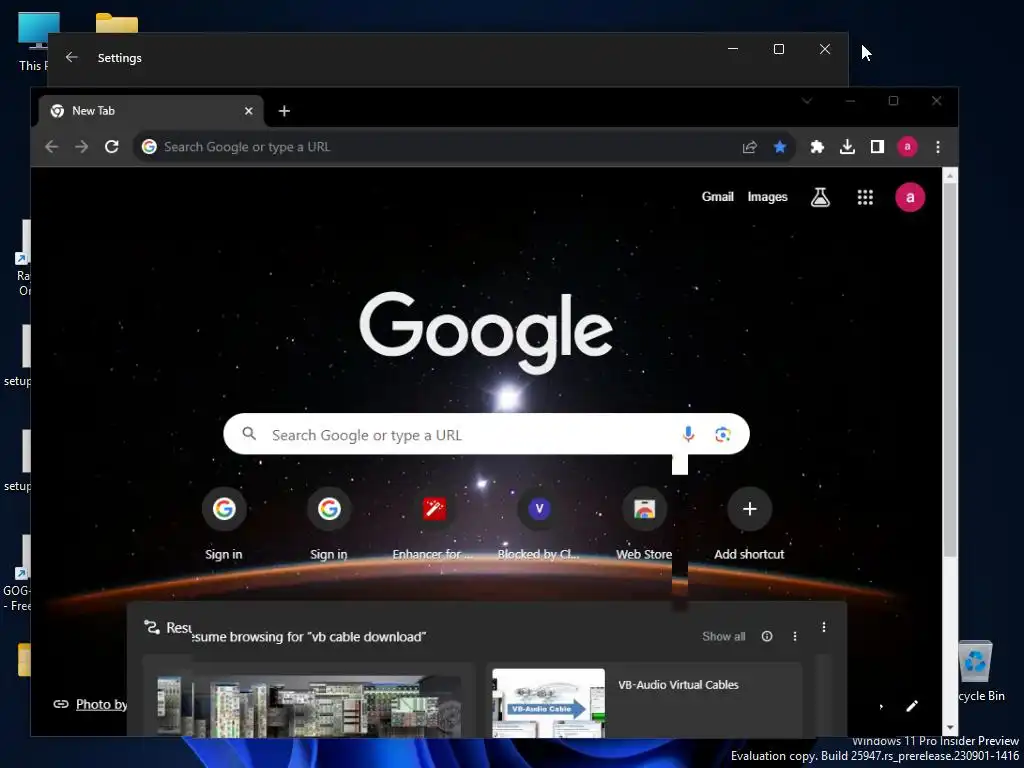Customize Chrome with pencil icon
This screenshot has width=1024, height=768.
pyautogui.click(x=912, y=705)
